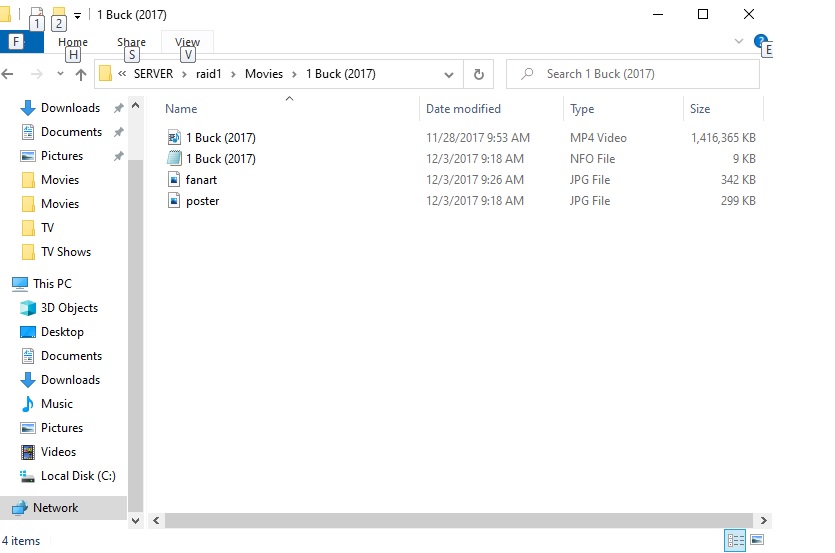Click Movies in the breadcrumb path
This screenshot has height=553, width=835.
(264, 74)
